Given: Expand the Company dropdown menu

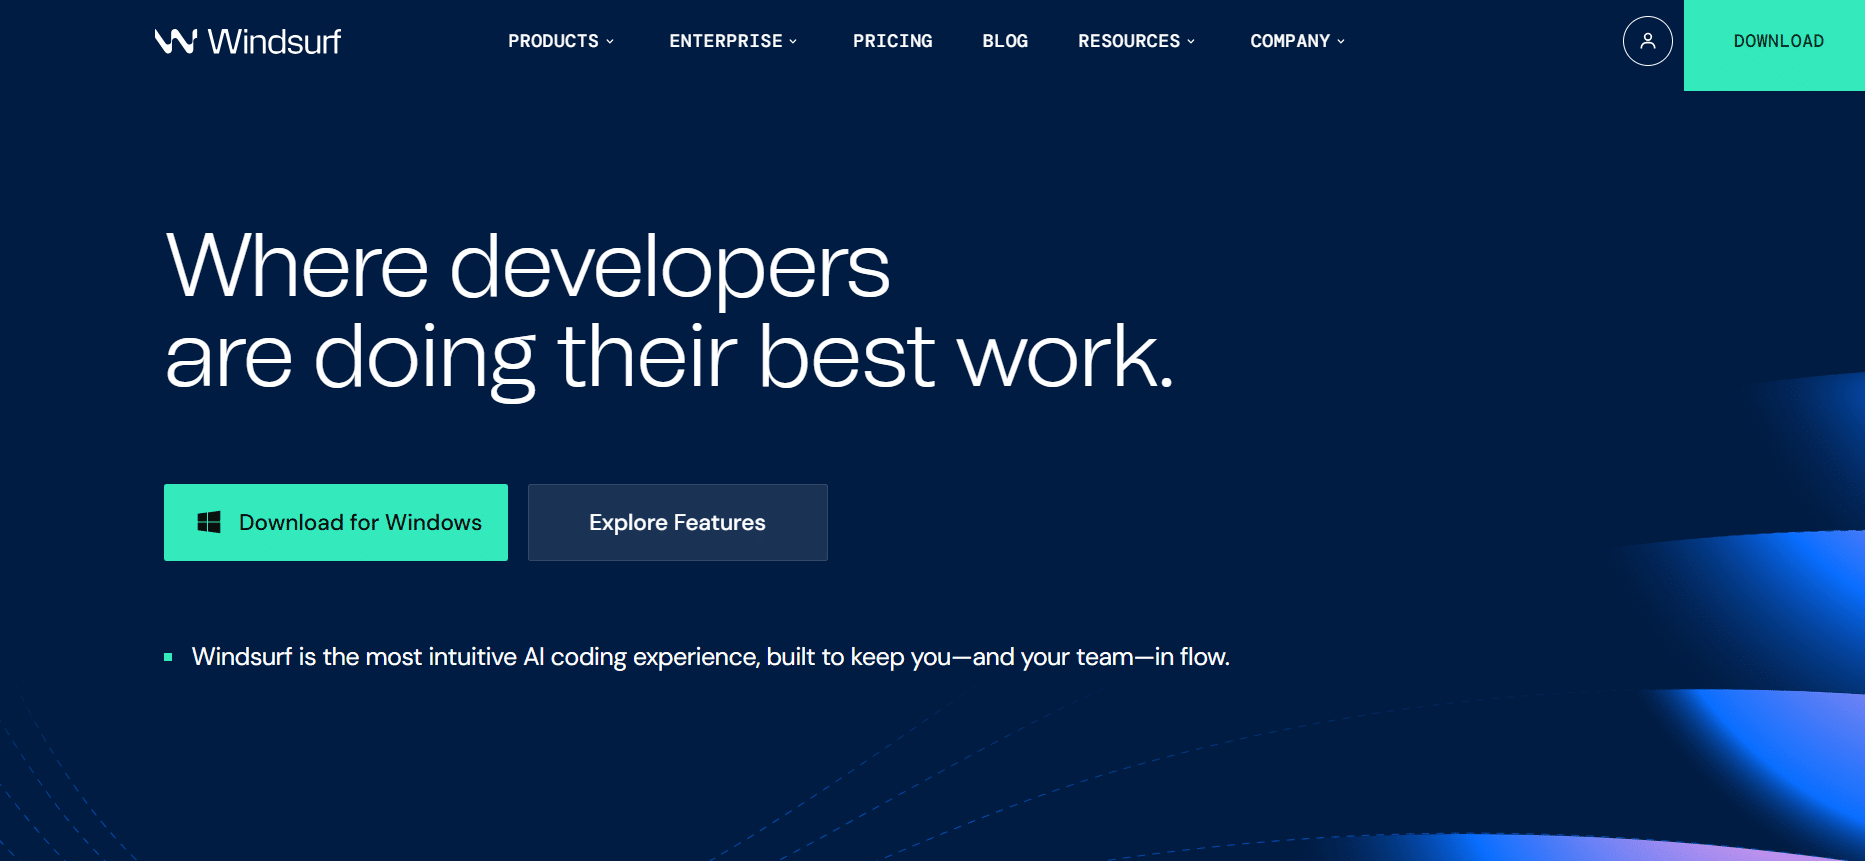Looking at the screenshot, I should 1297,41.
